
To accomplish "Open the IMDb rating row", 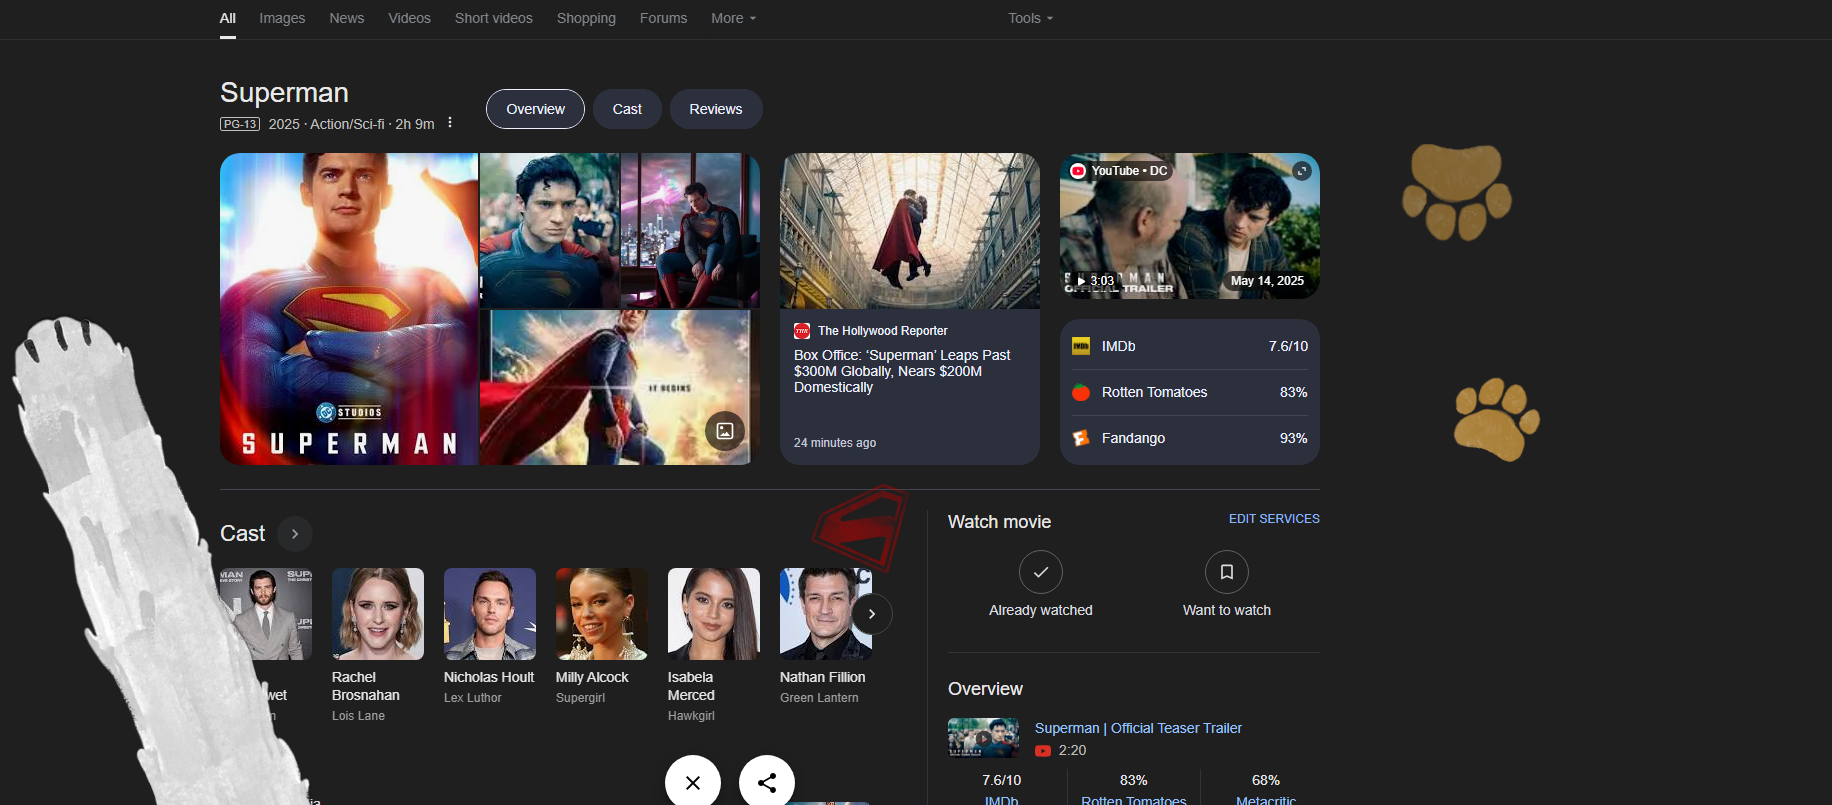I will click(1189, 346).
